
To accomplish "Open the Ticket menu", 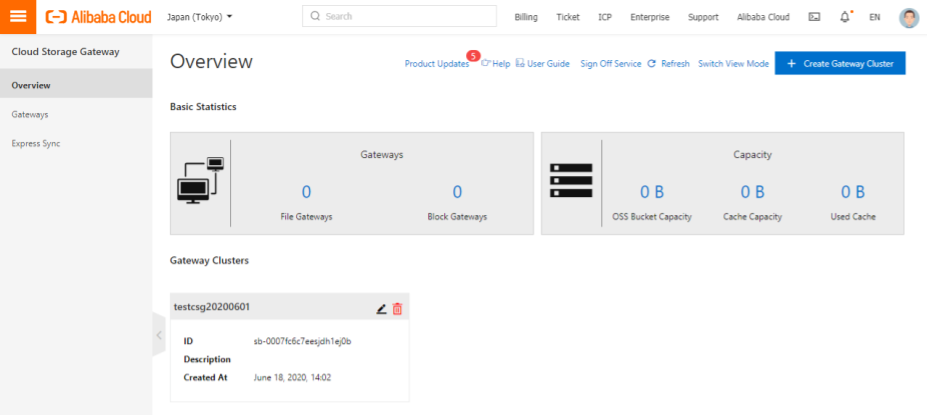I will point(568,17).
